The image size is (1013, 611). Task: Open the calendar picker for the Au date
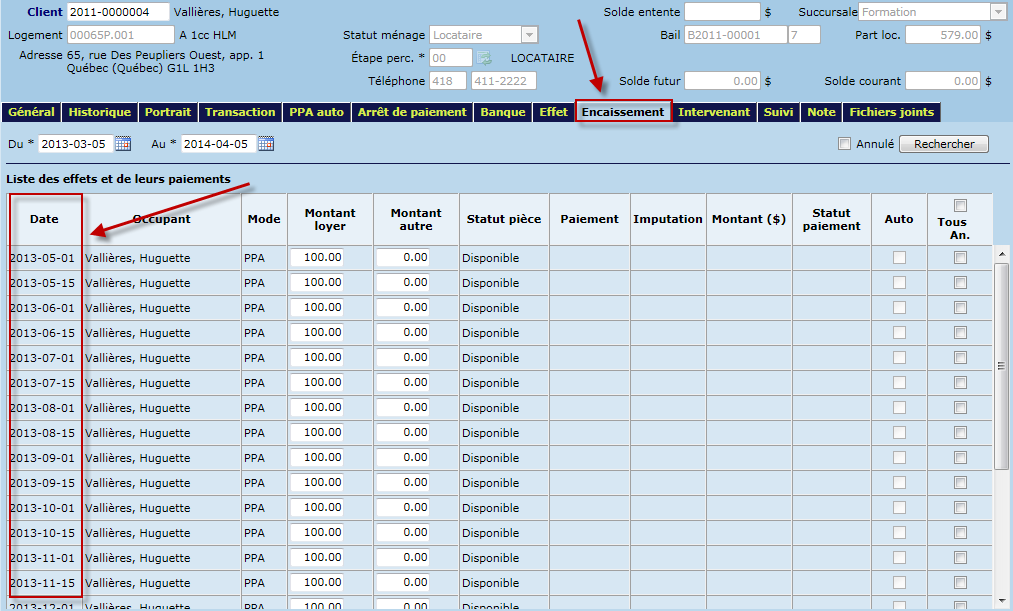click(x=266, y=144)
